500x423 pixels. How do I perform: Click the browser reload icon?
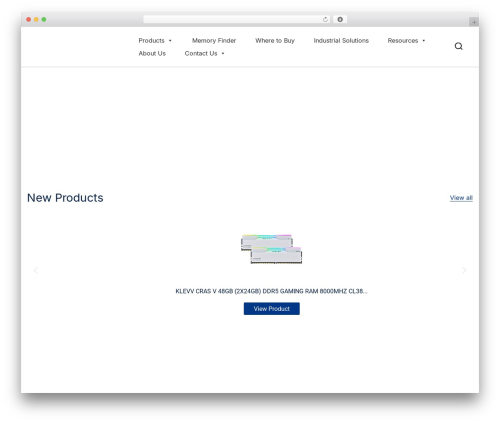click(325, 19)
